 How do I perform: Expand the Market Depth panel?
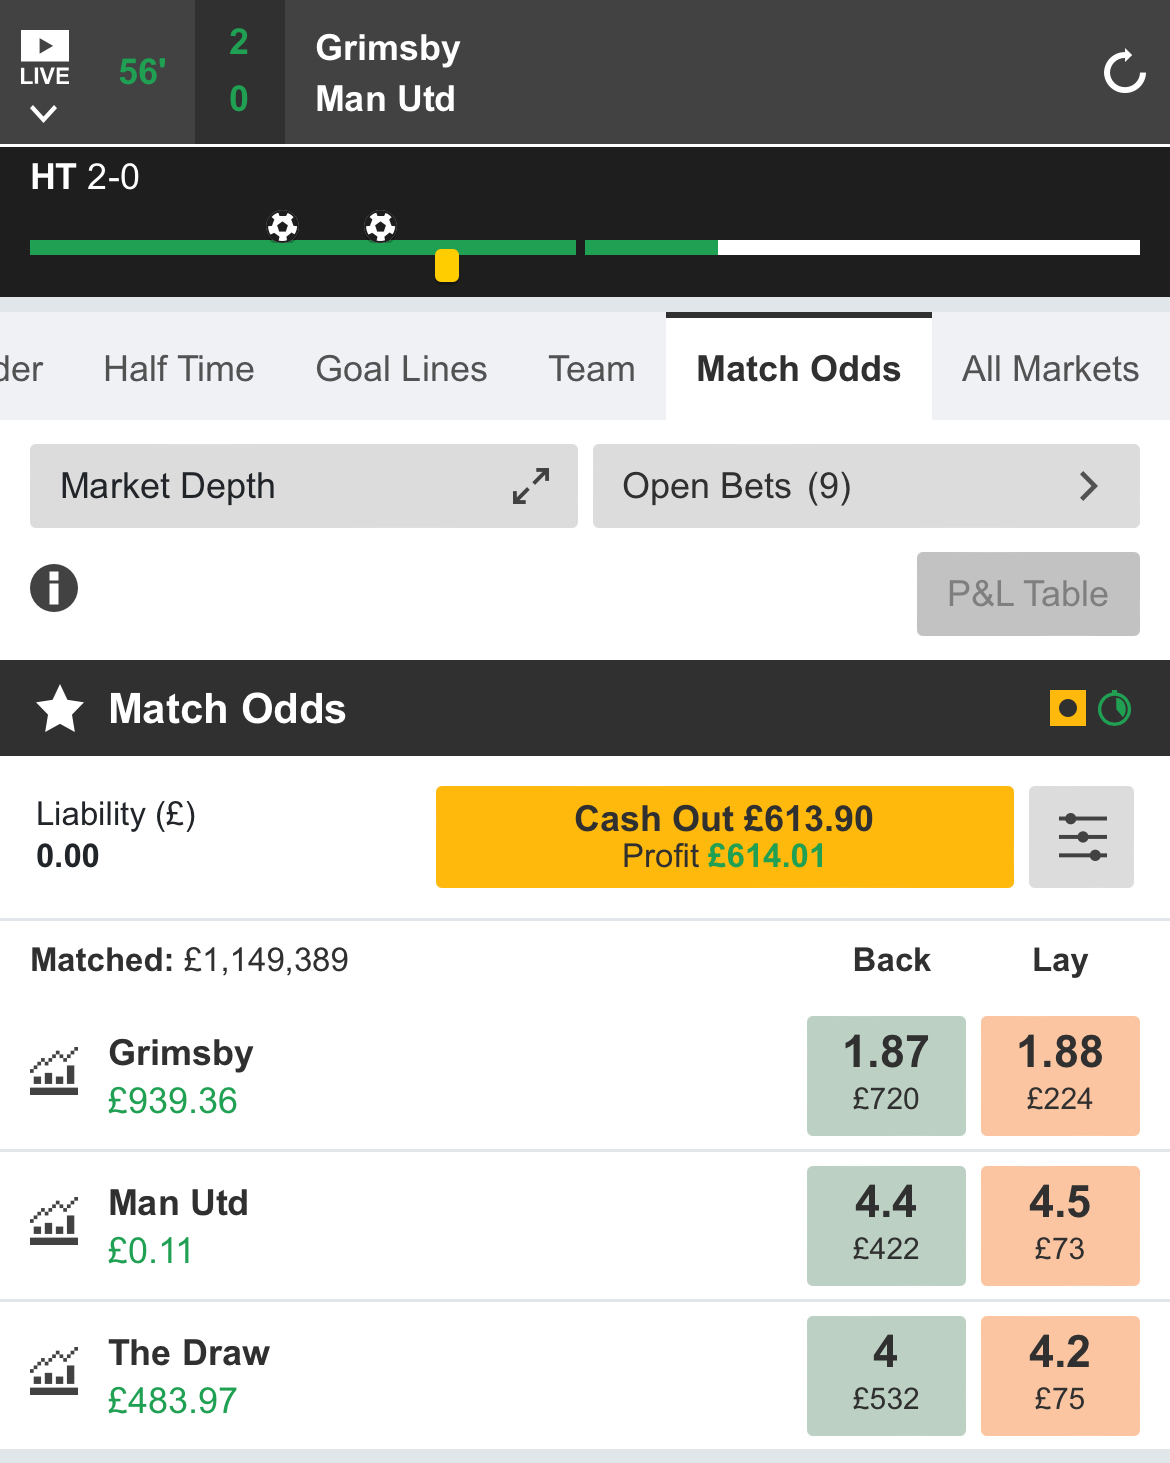click(x=304, y=486)
